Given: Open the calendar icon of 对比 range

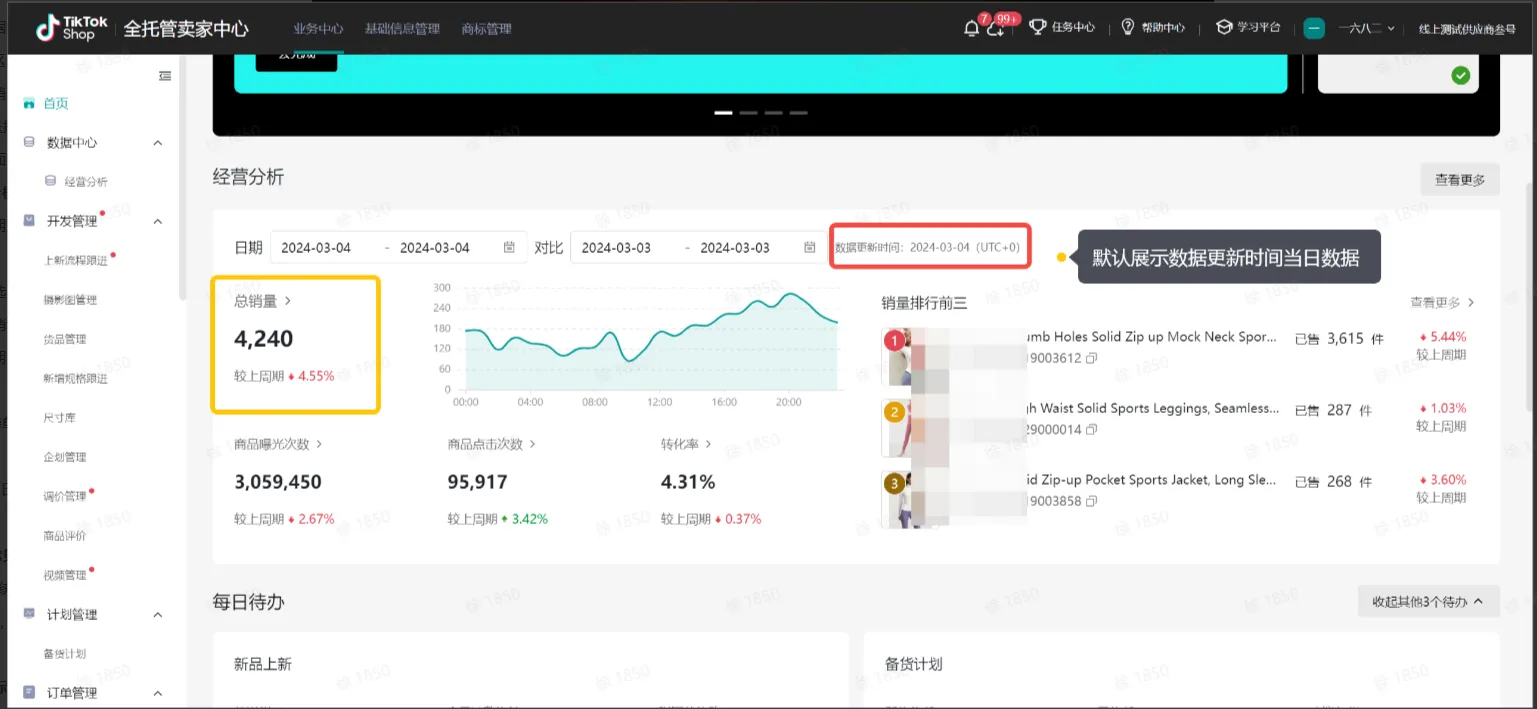Looking at the screenshot, I should 809,247.
